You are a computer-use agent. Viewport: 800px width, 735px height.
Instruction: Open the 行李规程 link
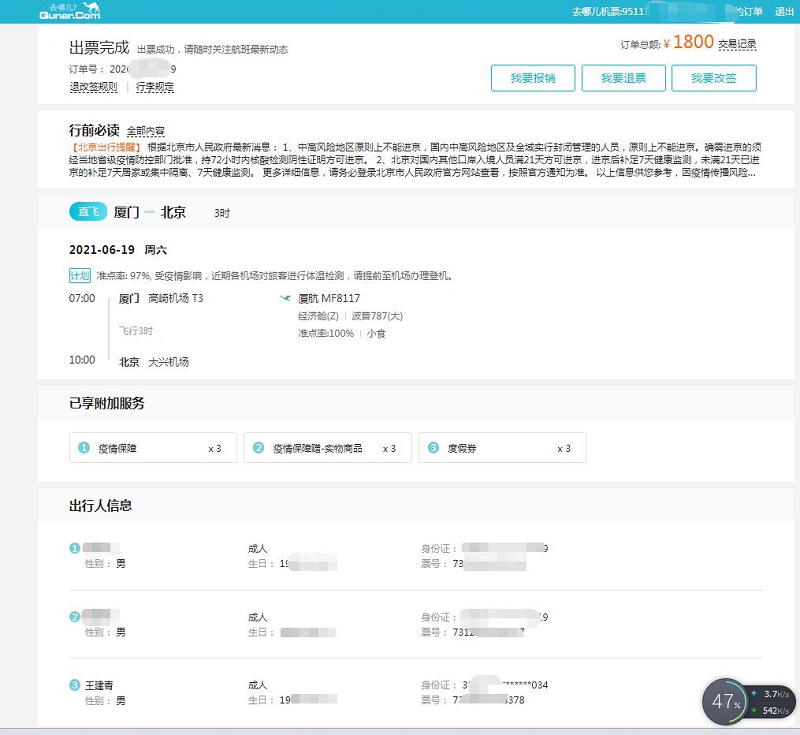point(152,87)
